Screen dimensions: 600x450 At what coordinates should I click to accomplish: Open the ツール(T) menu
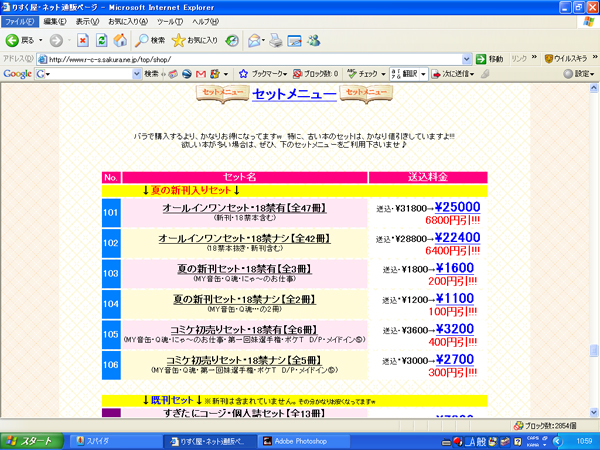(170, 22)
